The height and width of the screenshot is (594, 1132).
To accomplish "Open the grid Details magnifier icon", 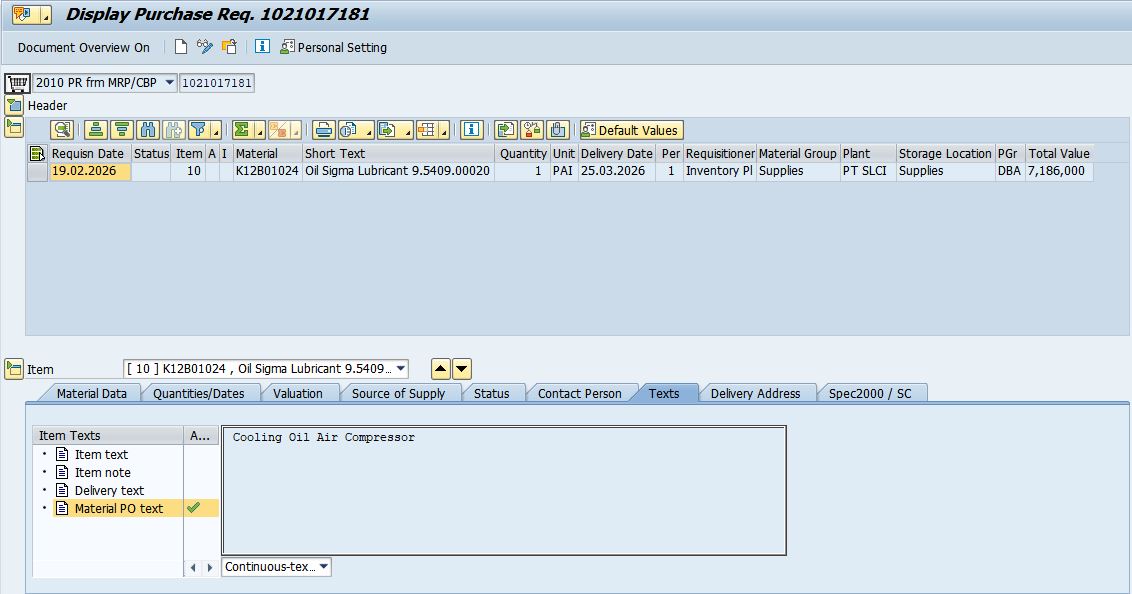I will pos(62,130).
